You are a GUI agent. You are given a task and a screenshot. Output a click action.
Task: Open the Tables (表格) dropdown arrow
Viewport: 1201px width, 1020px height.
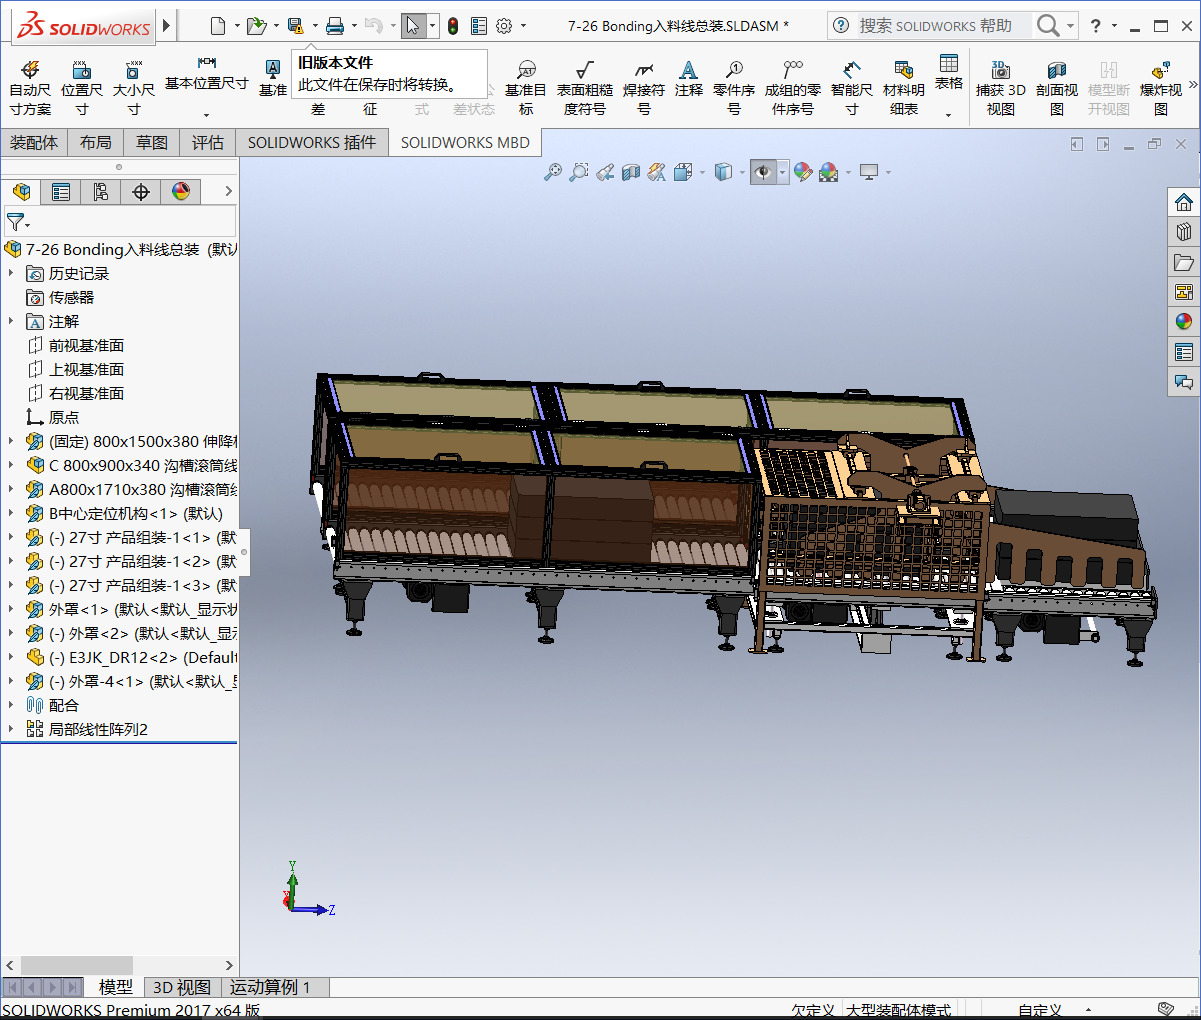[948, 115]
